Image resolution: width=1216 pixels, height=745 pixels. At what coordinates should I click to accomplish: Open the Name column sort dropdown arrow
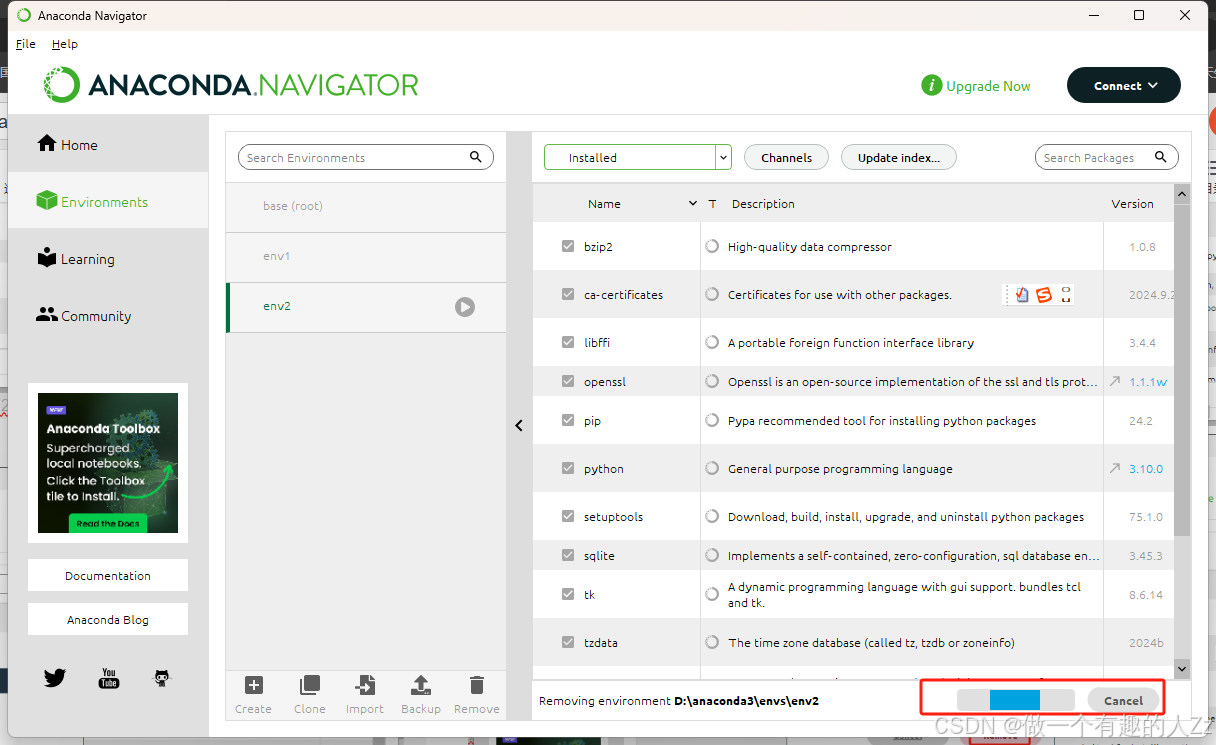[x=693, y=204]
